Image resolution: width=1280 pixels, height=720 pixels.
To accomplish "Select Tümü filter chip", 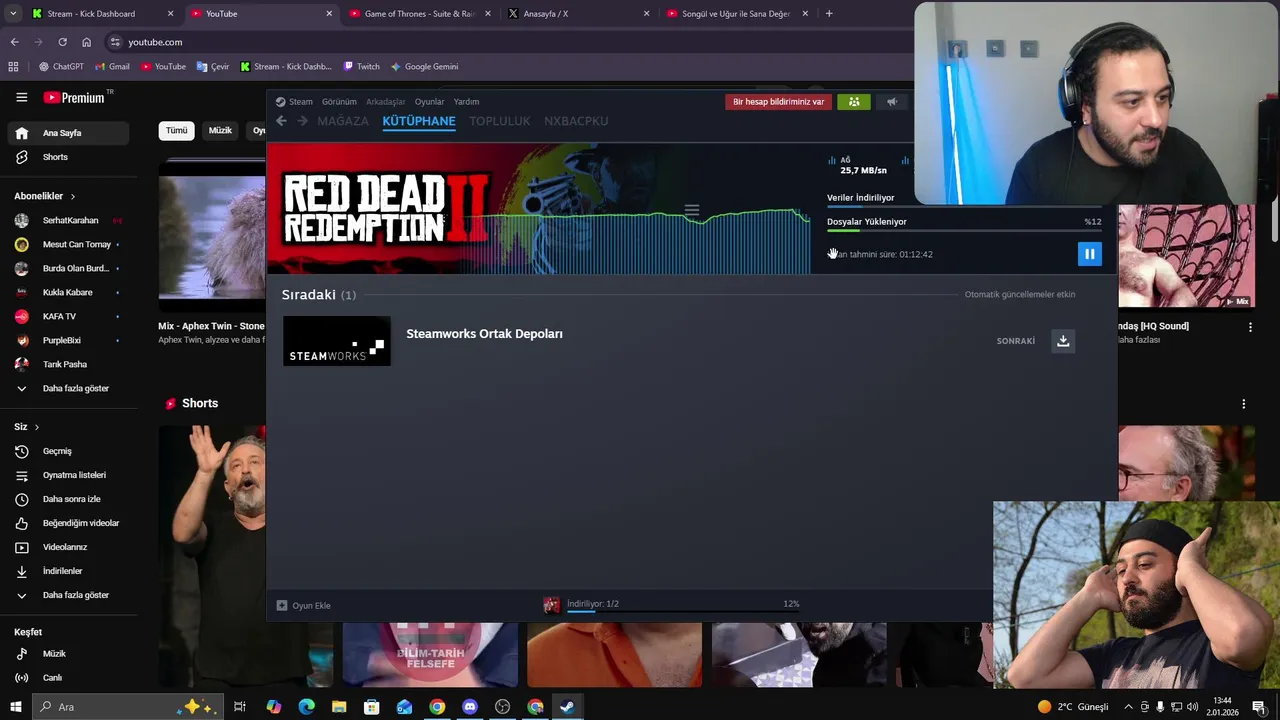I will point(176,131).
